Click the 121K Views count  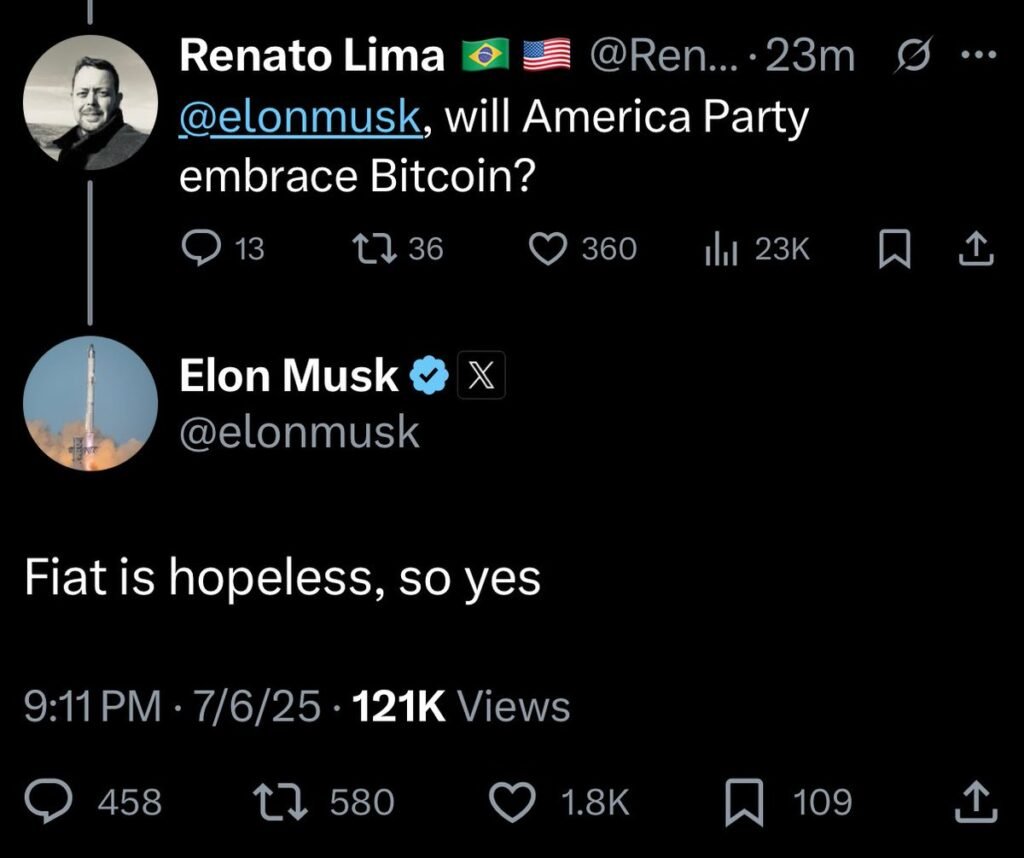pyautogui.click(x=461, y=706)
